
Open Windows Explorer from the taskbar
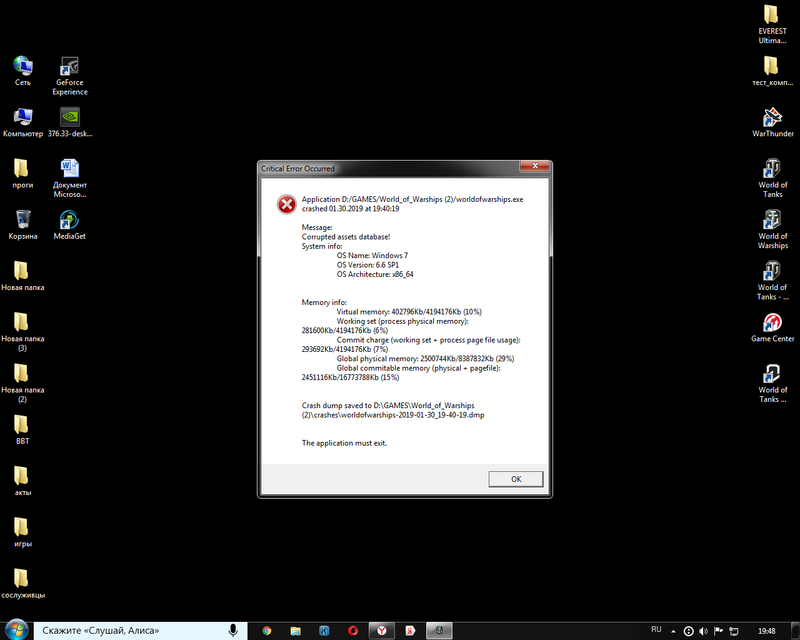pyautogui.click(x=295, y=631)
